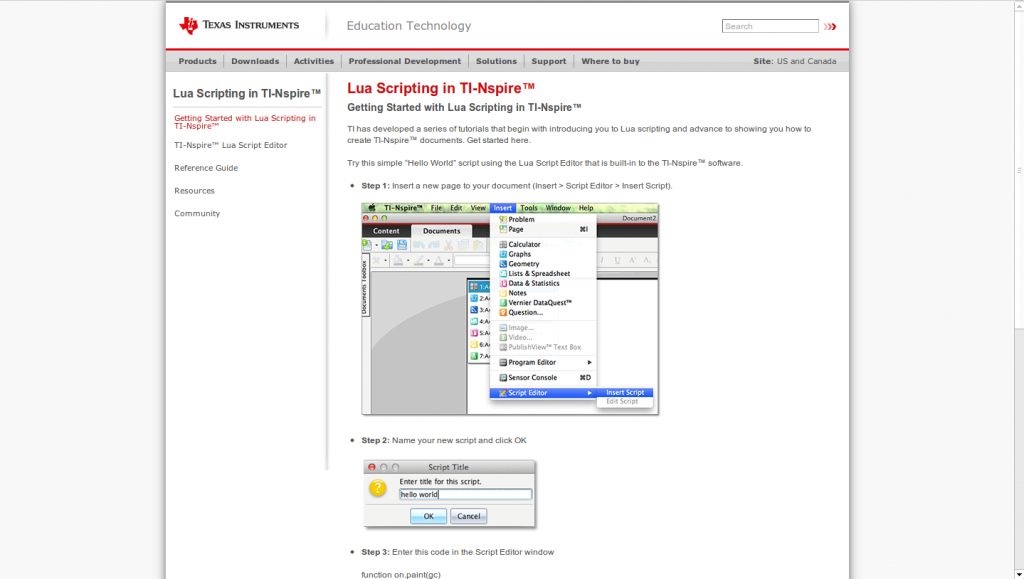Expand the Script Editor submenu
The image size is (1024, 579).
click(590, 393)
